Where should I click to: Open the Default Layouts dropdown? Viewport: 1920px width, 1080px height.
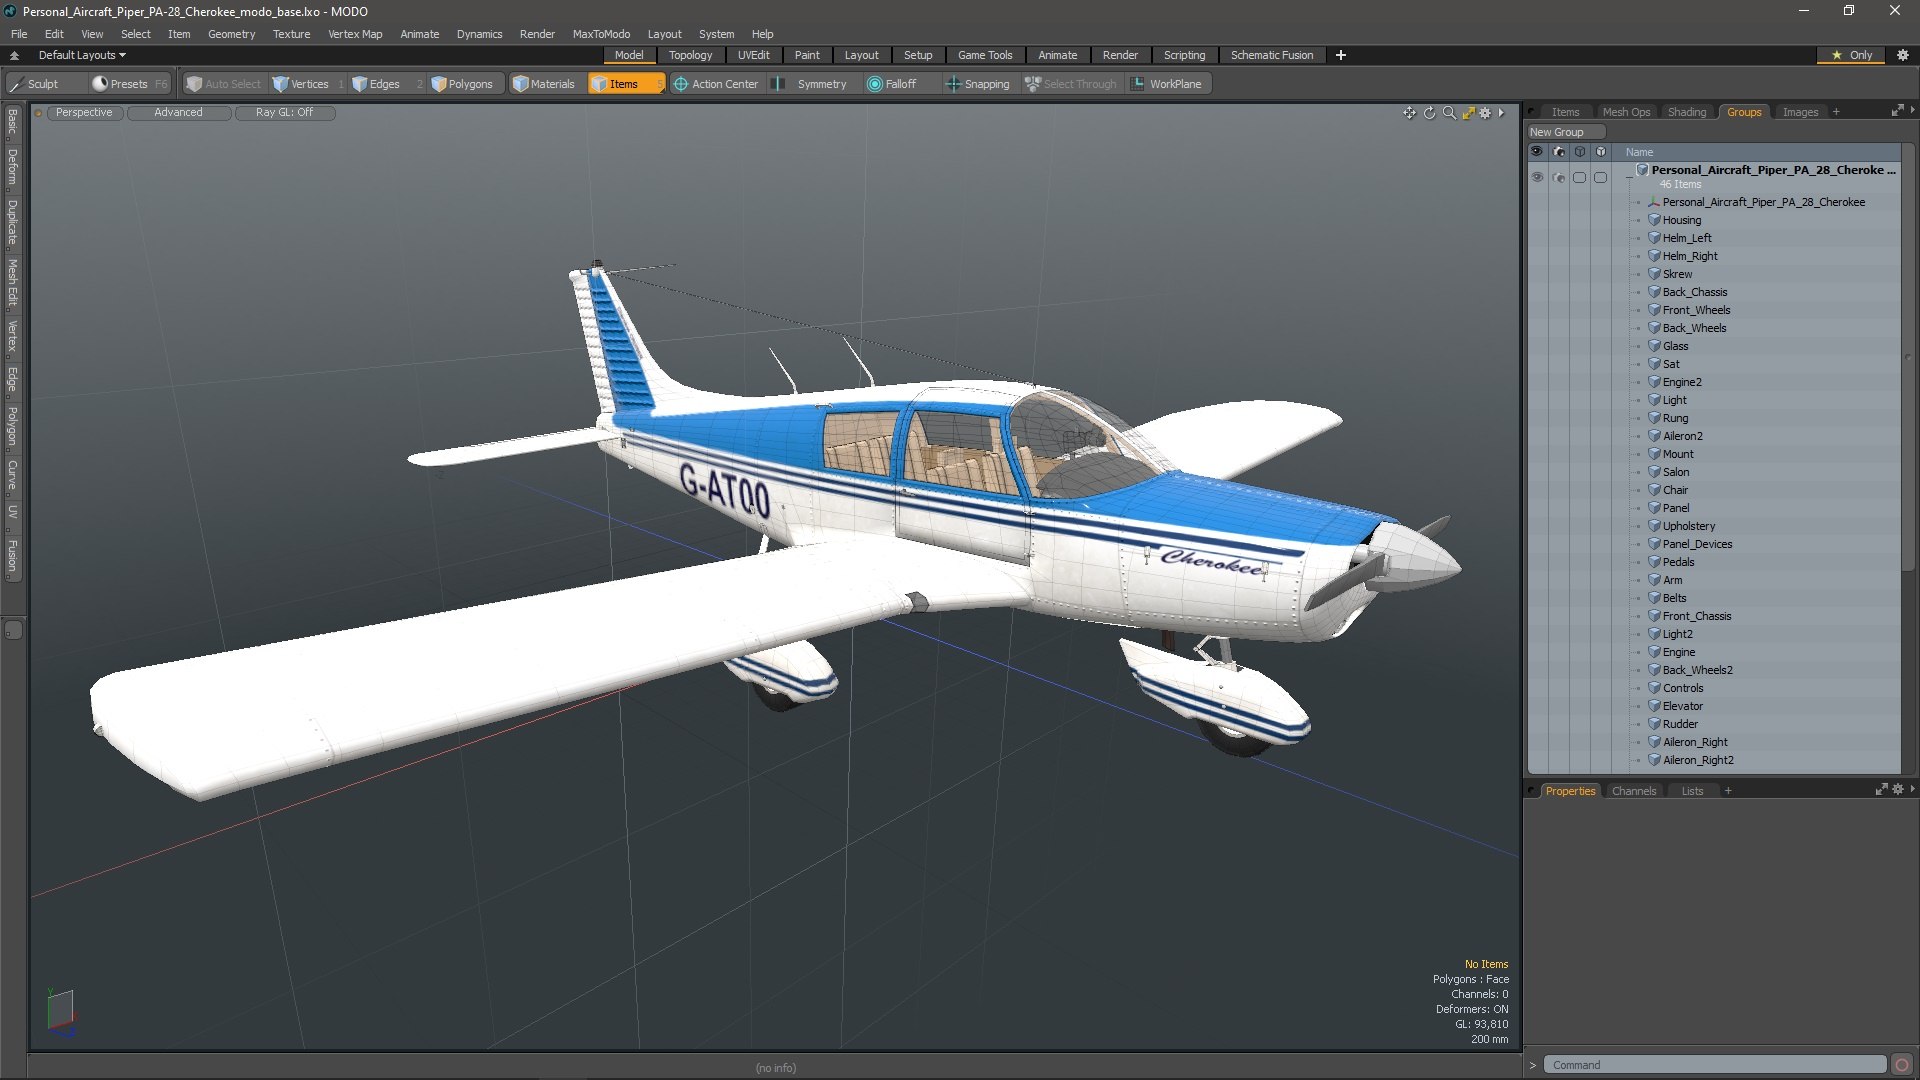click(82, 55)
